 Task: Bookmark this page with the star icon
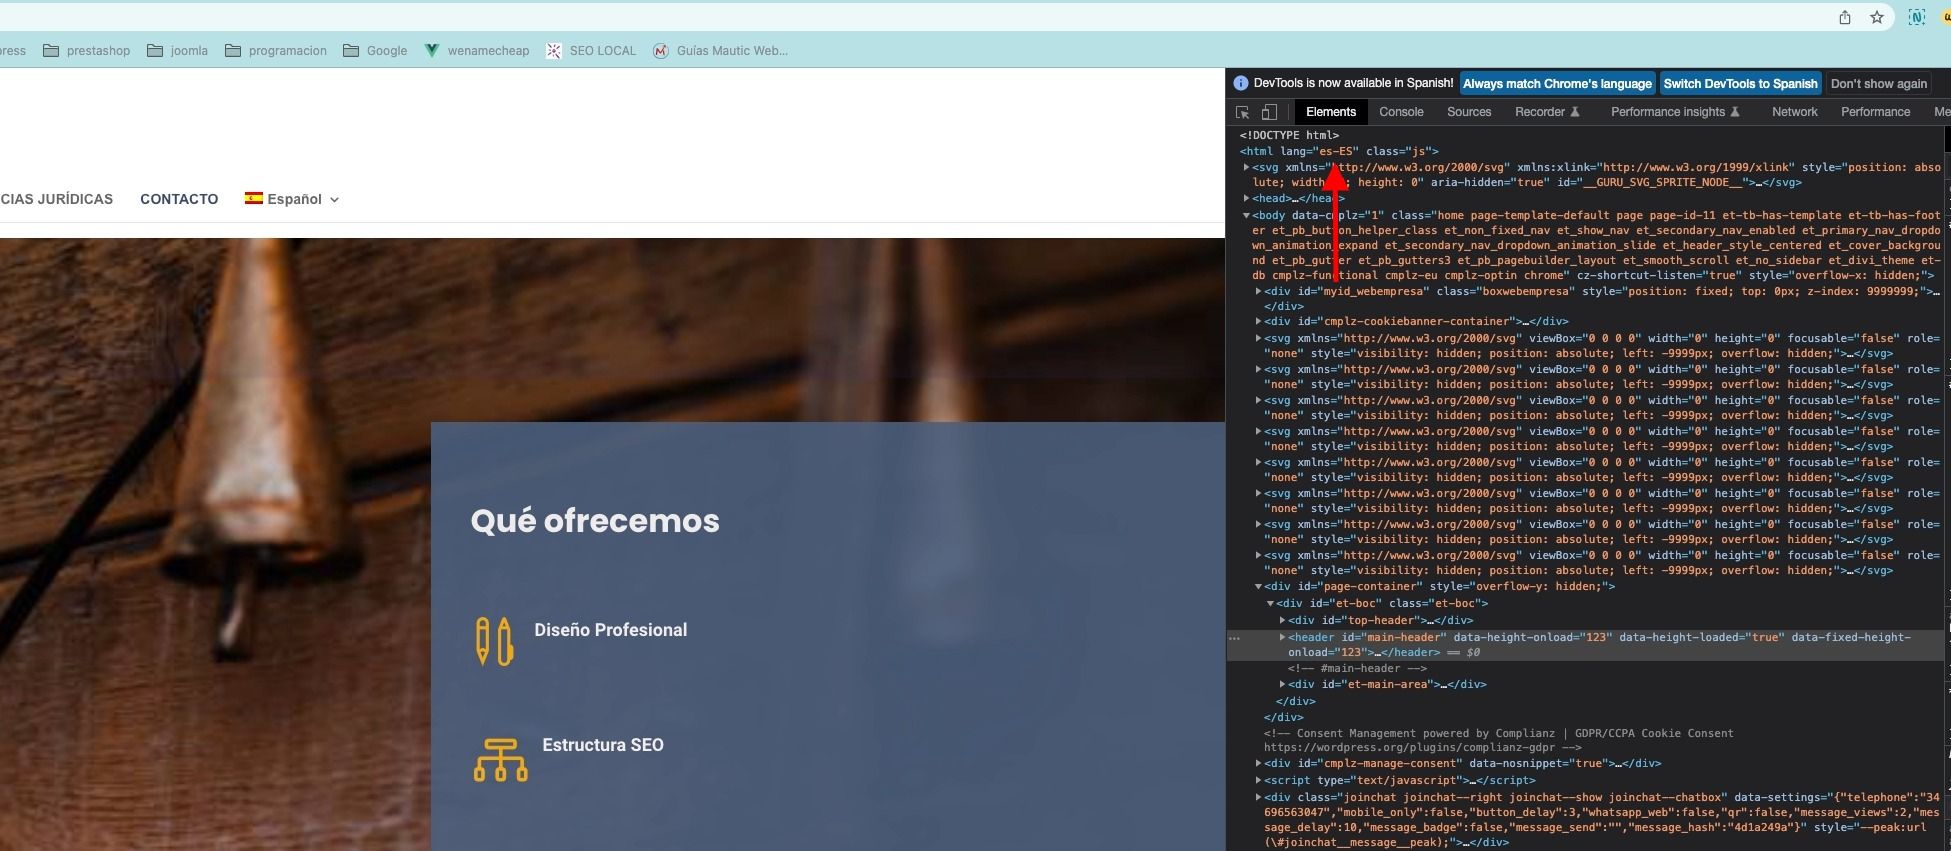[x=1876, y=17]
